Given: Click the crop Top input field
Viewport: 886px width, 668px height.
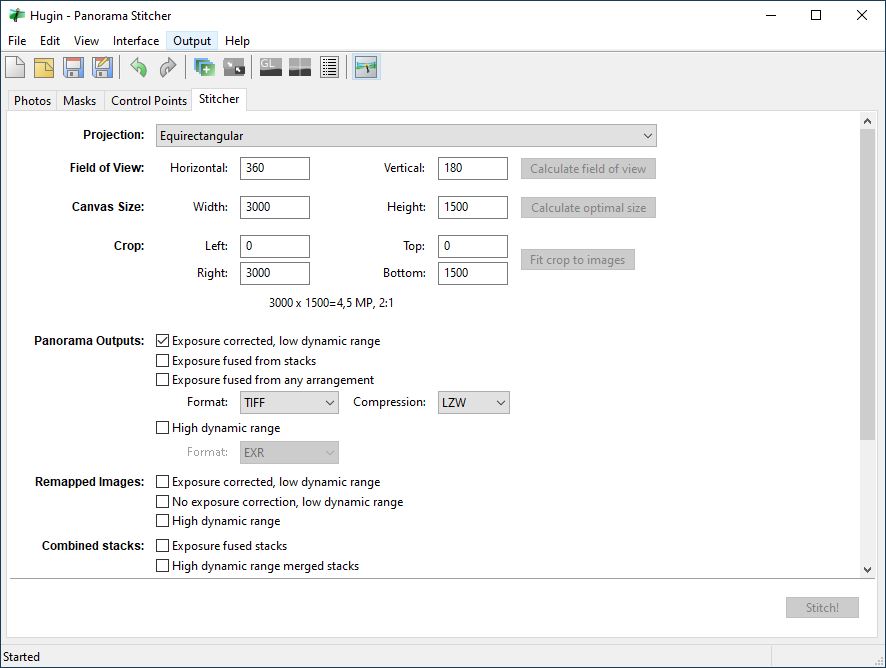Looking at the screenshot, I should pyautogui.click(x=472, y=246).
